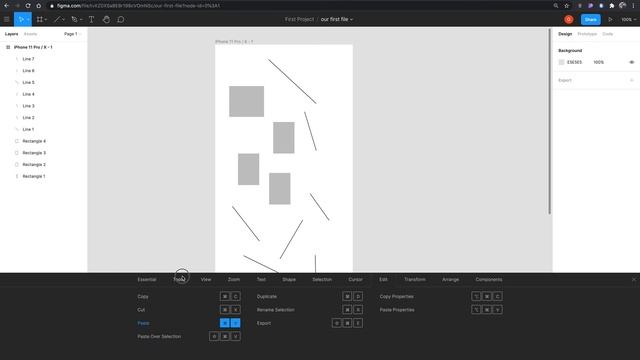Open the Page 1 pages dropdown
640x360 pixels.
72,34
